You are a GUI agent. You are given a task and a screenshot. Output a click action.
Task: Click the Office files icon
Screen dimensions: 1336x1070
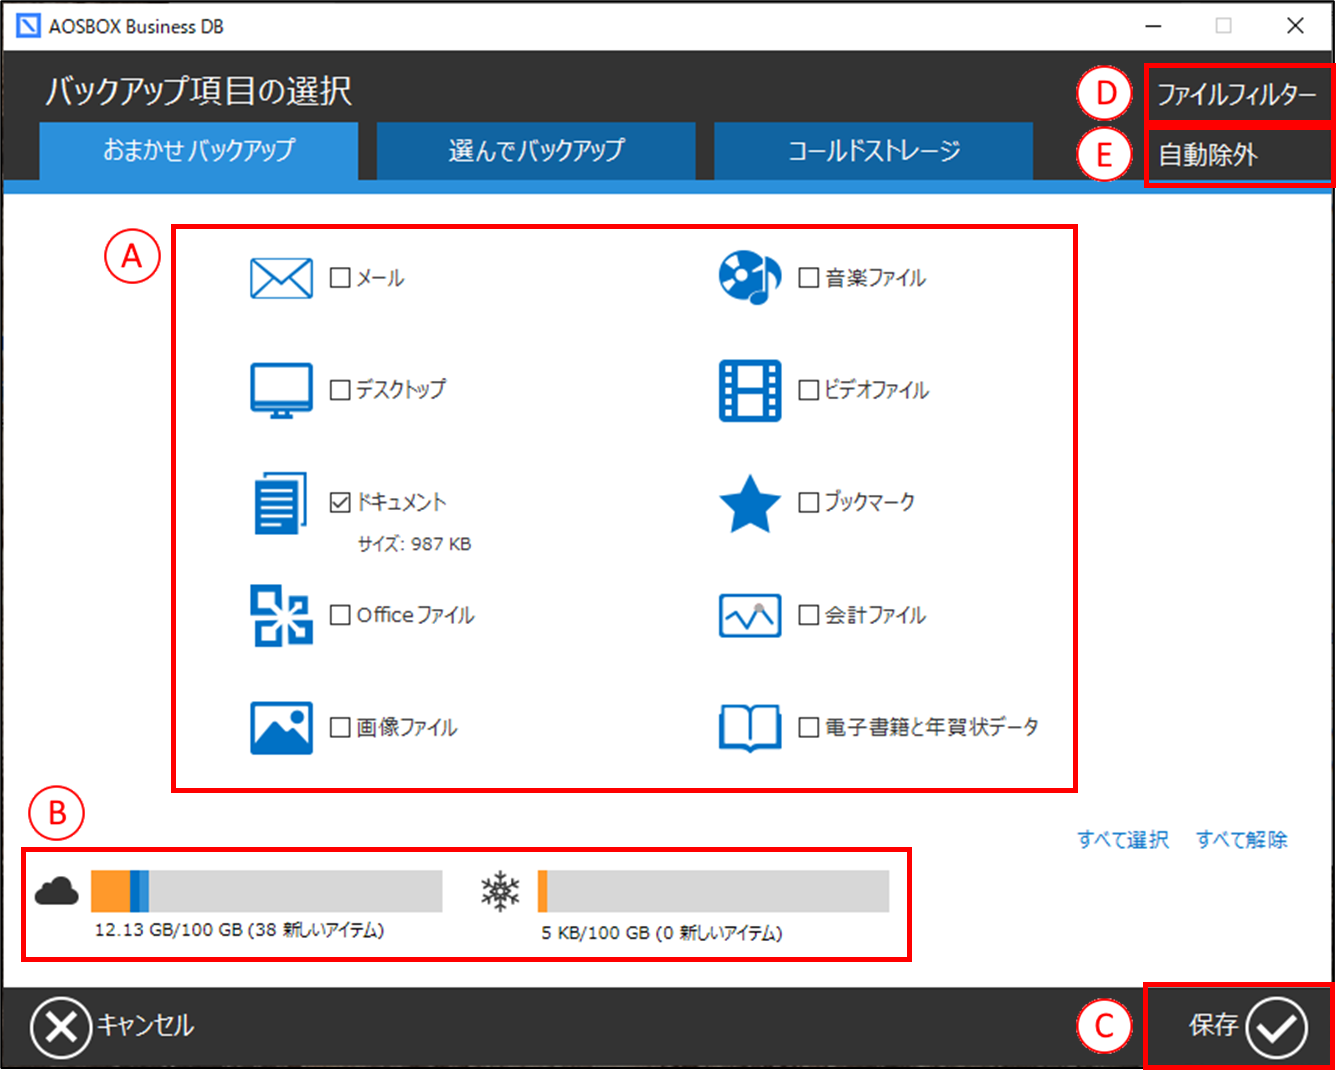281,615
